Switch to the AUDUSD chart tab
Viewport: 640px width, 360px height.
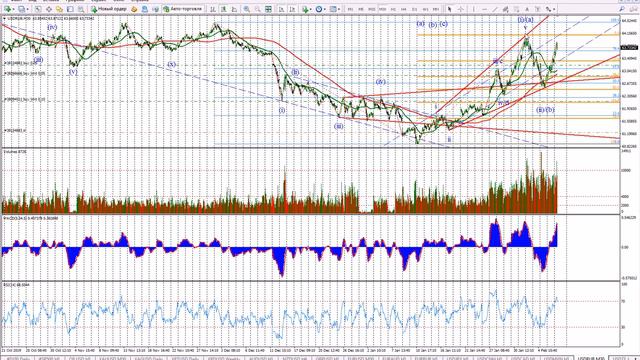coord(261,357)
